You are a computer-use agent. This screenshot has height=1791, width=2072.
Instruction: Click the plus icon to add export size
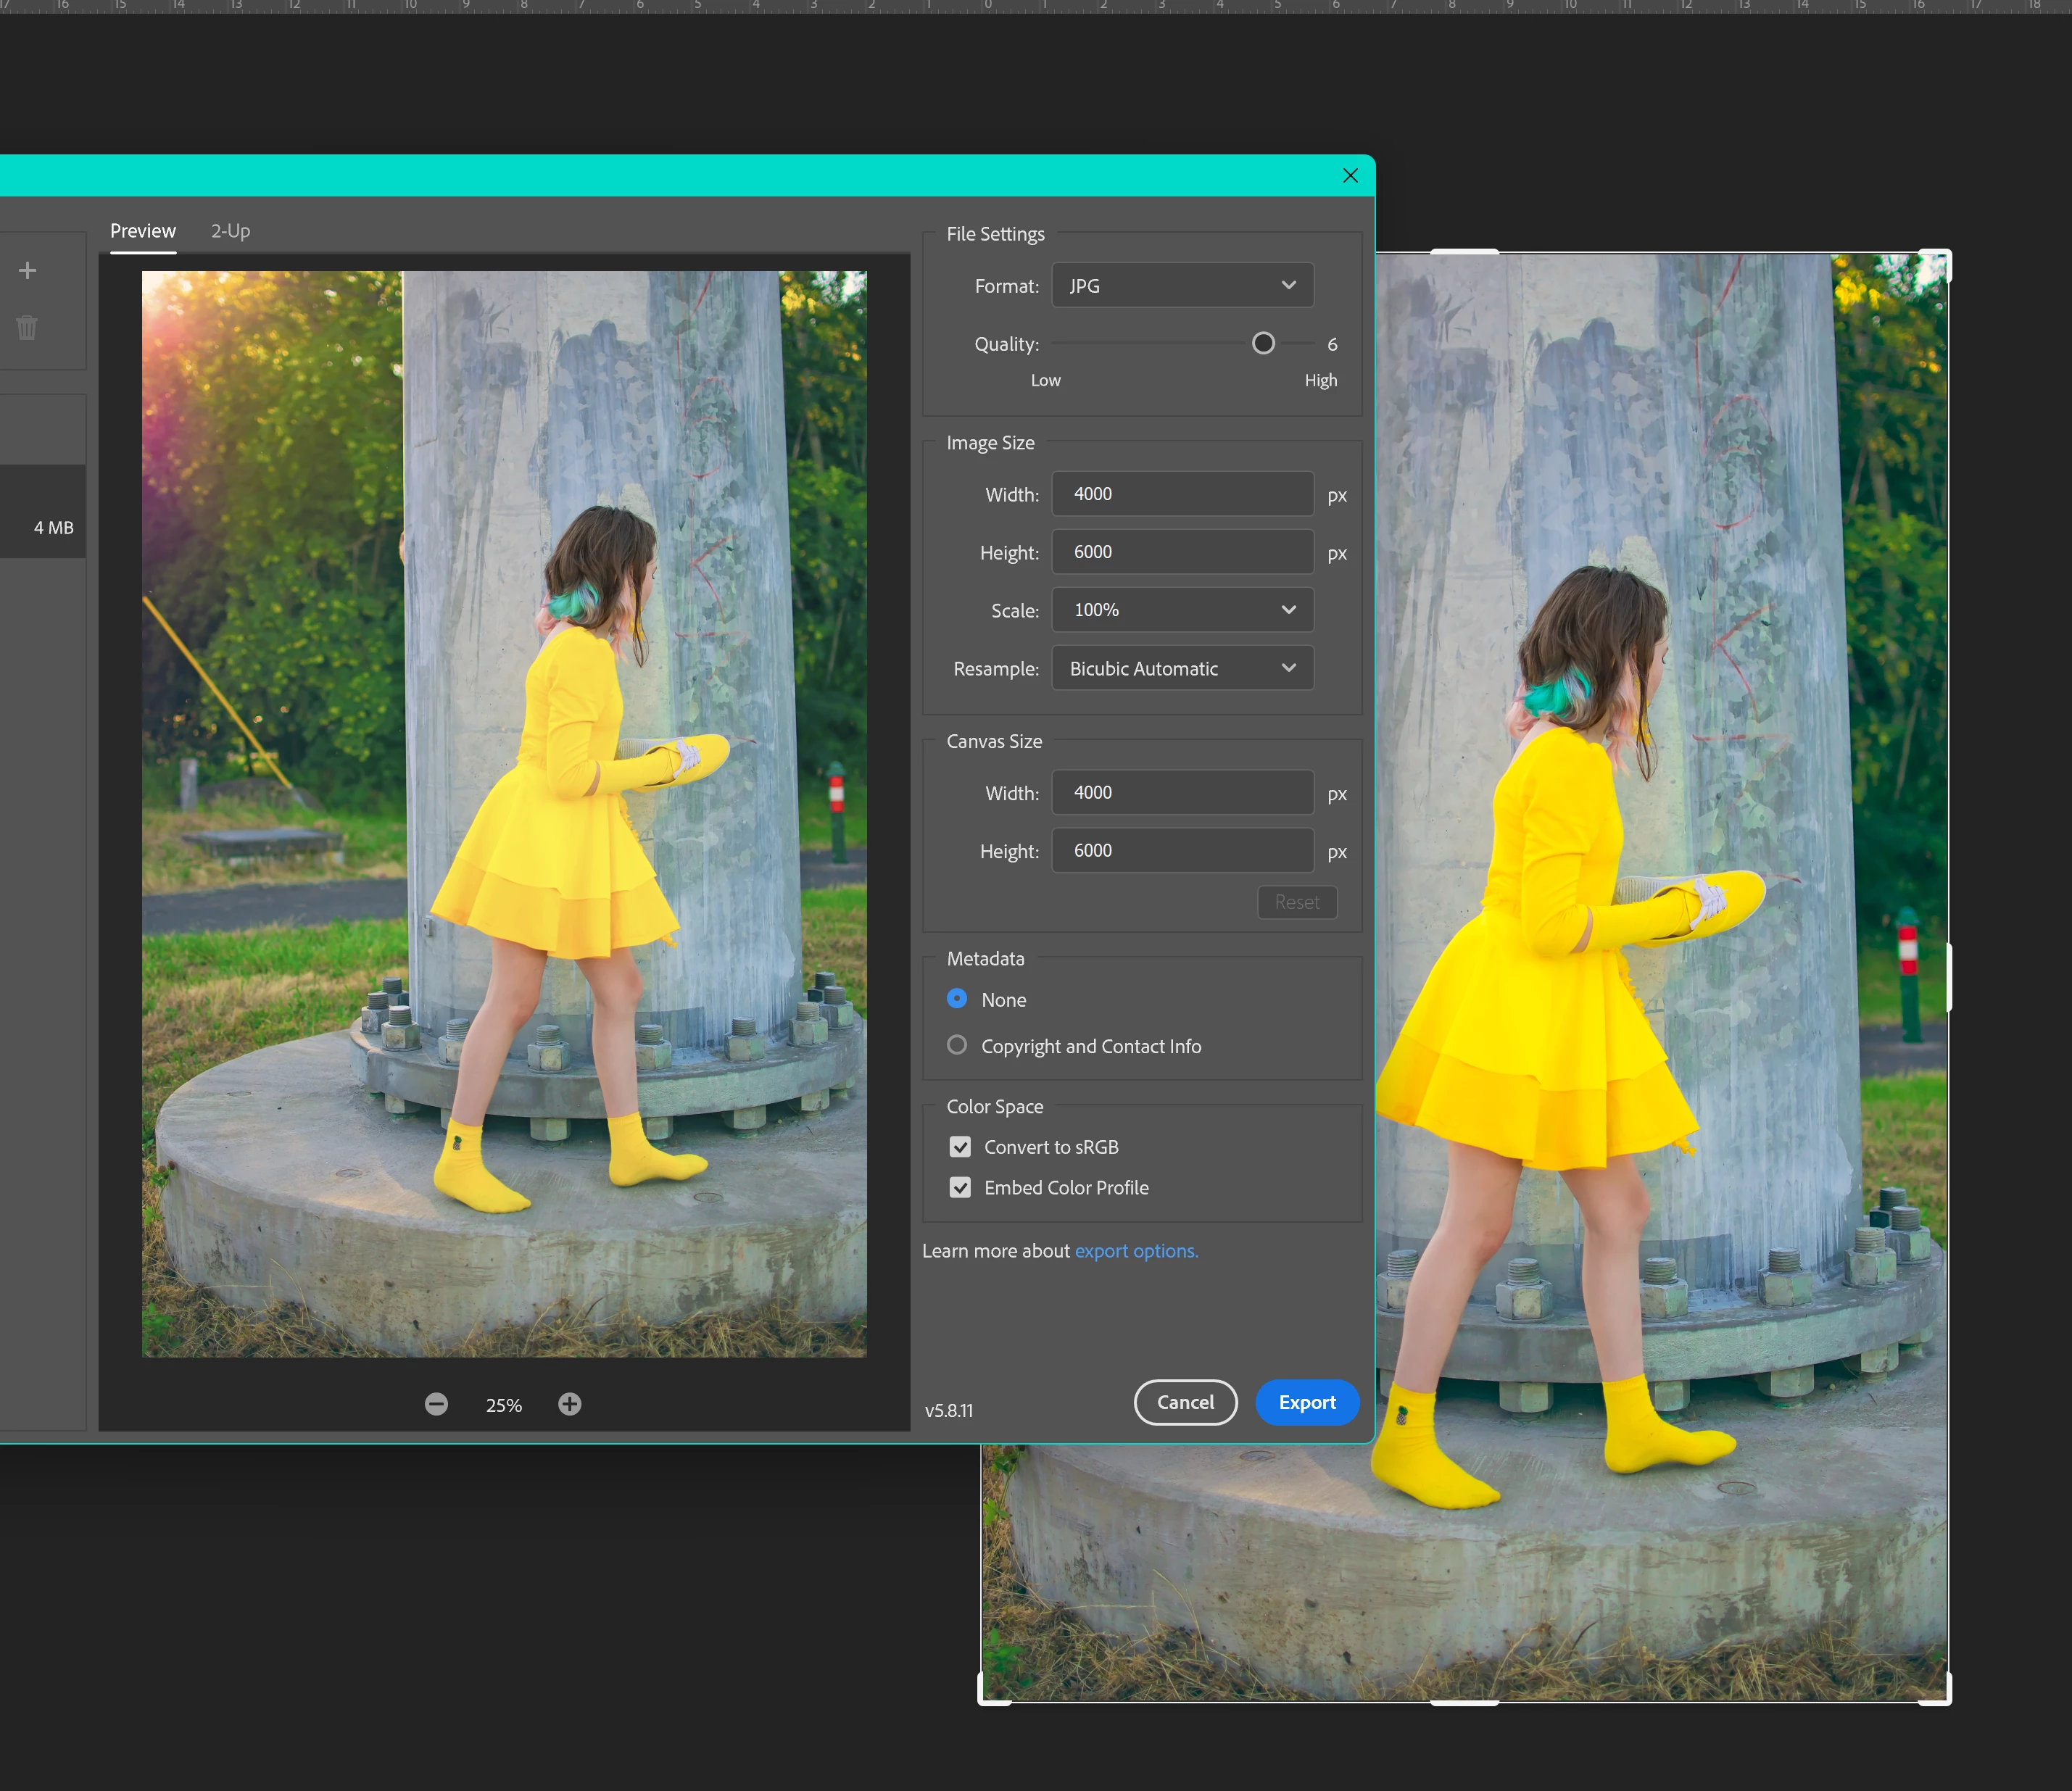click(x=28, y=270)
